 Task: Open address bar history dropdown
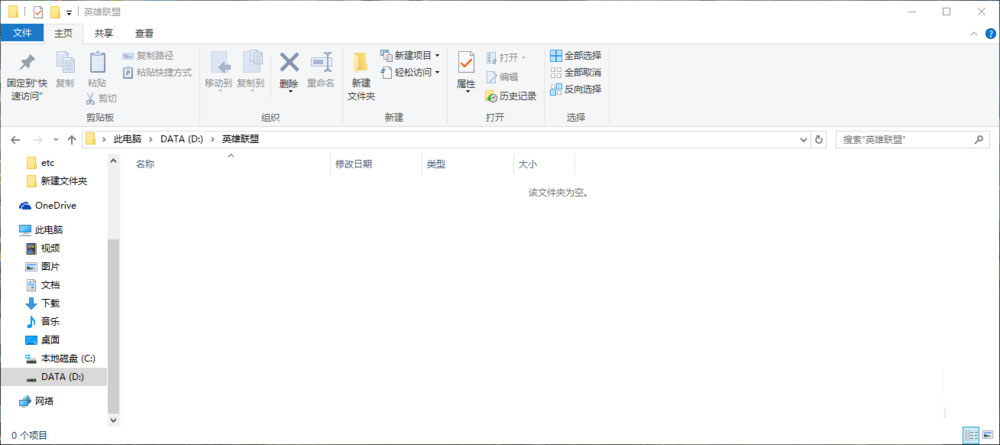tap(804, 140)
